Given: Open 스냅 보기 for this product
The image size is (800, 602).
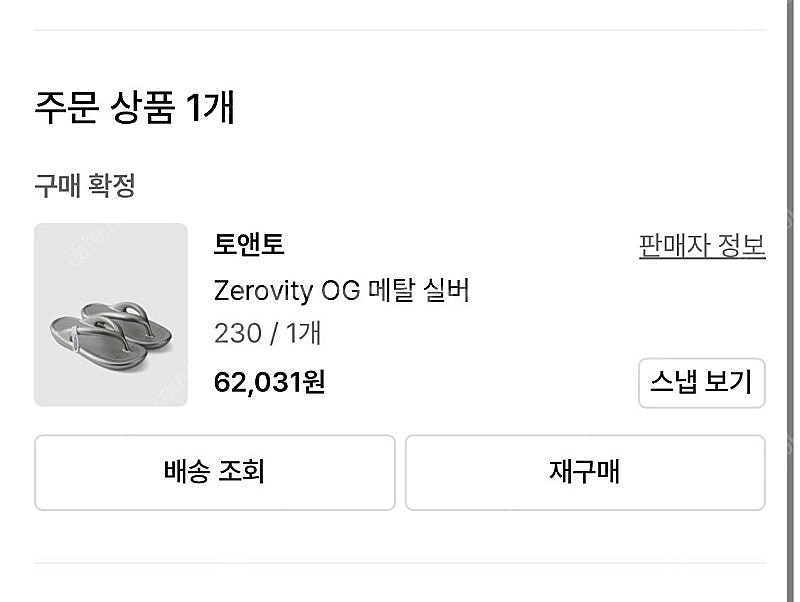Looking at the screenshot, I should pos(701,383).
